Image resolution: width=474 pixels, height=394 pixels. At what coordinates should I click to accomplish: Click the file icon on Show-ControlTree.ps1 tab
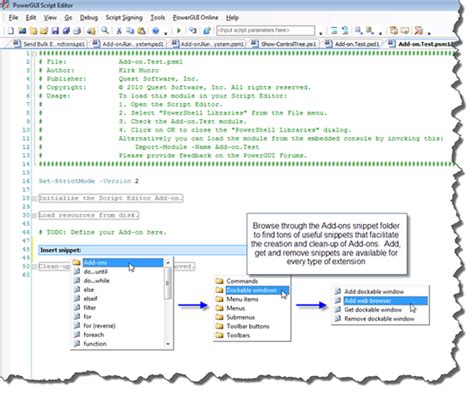[254, 44]
